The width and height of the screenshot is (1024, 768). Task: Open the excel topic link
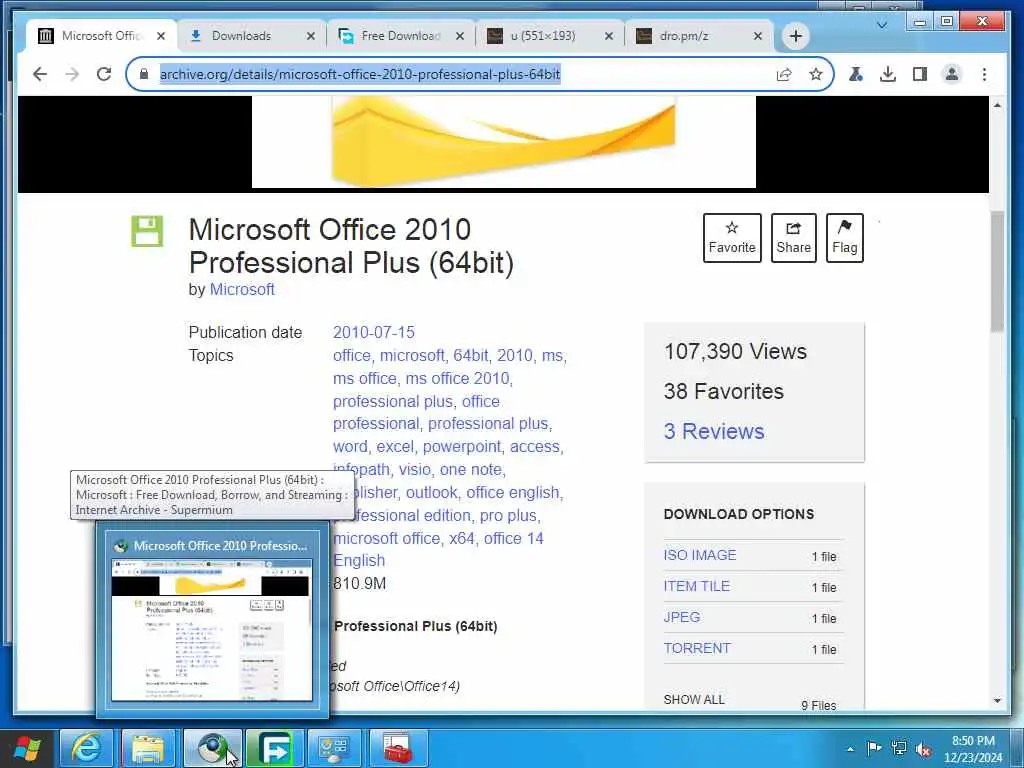point(394,447)
